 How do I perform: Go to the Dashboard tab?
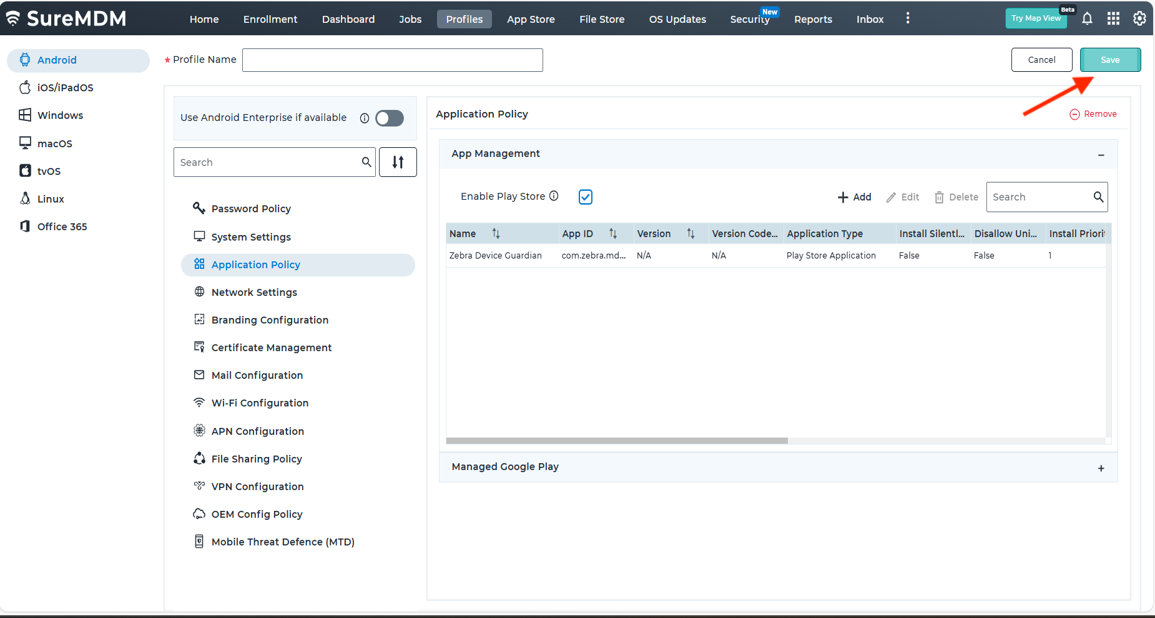tap(348, 19)
